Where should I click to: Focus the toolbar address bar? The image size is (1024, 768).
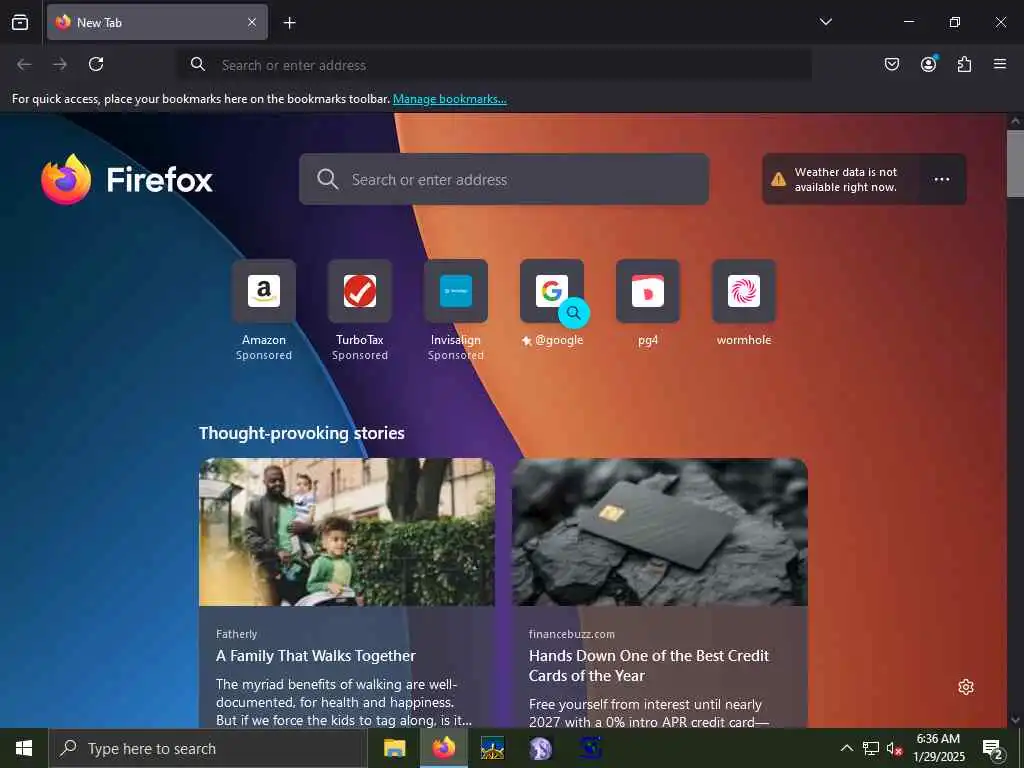[495, 65]
